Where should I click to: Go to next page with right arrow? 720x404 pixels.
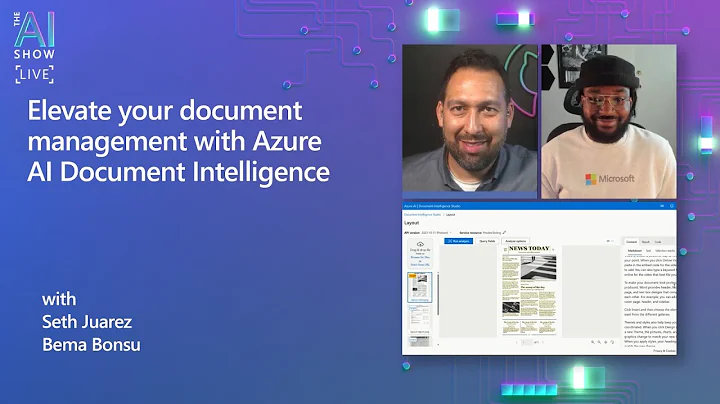tap(543, 342)
